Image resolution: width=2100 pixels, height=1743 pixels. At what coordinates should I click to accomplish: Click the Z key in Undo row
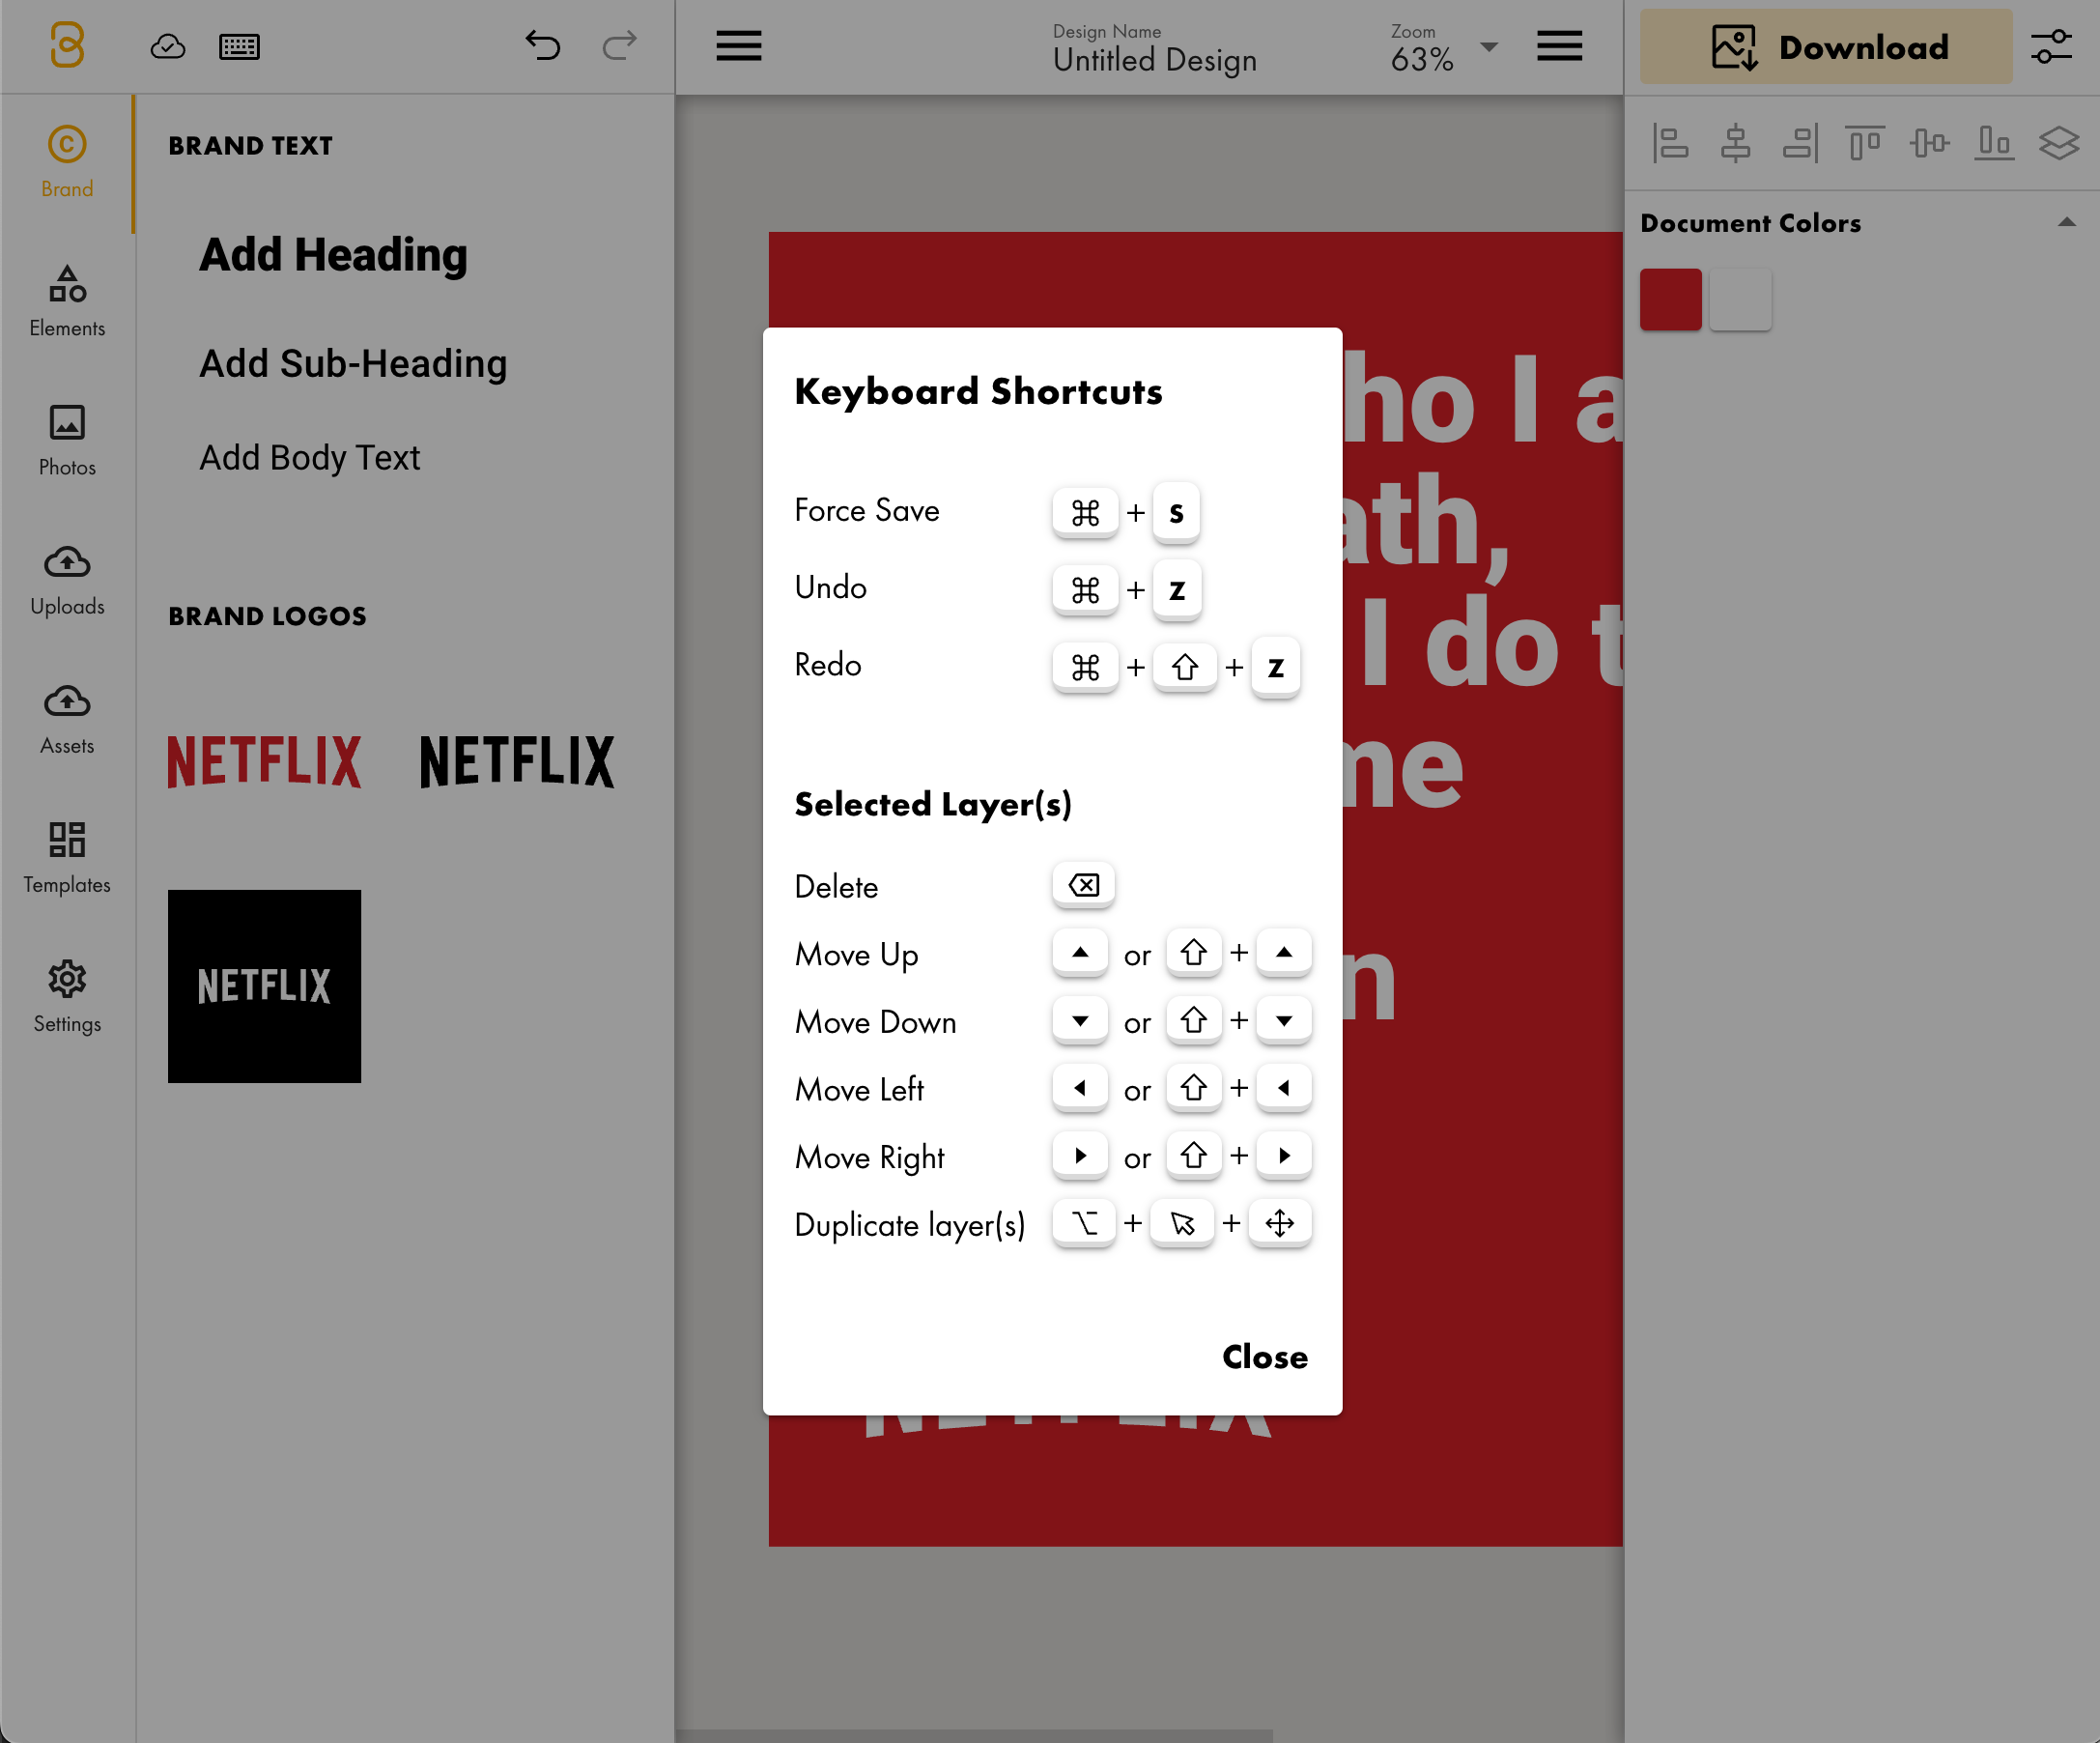(1177, 589)
